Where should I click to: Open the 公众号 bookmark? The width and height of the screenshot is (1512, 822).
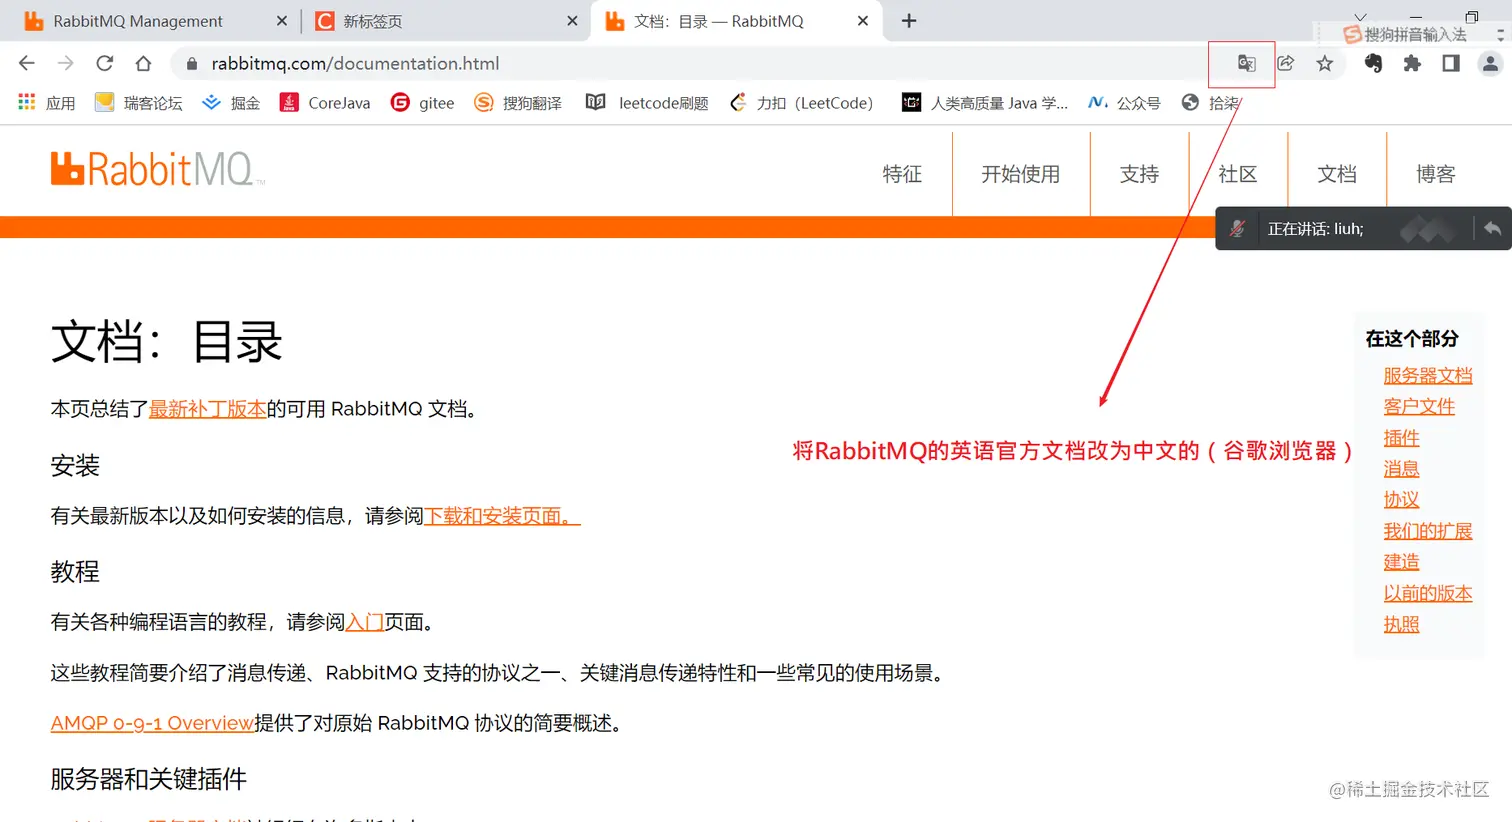tap(1124, 102)
